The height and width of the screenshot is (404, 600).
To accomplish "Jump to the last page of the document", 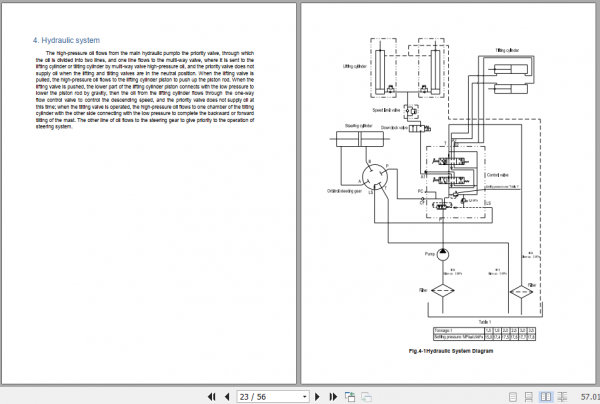I will pos(333,397).
